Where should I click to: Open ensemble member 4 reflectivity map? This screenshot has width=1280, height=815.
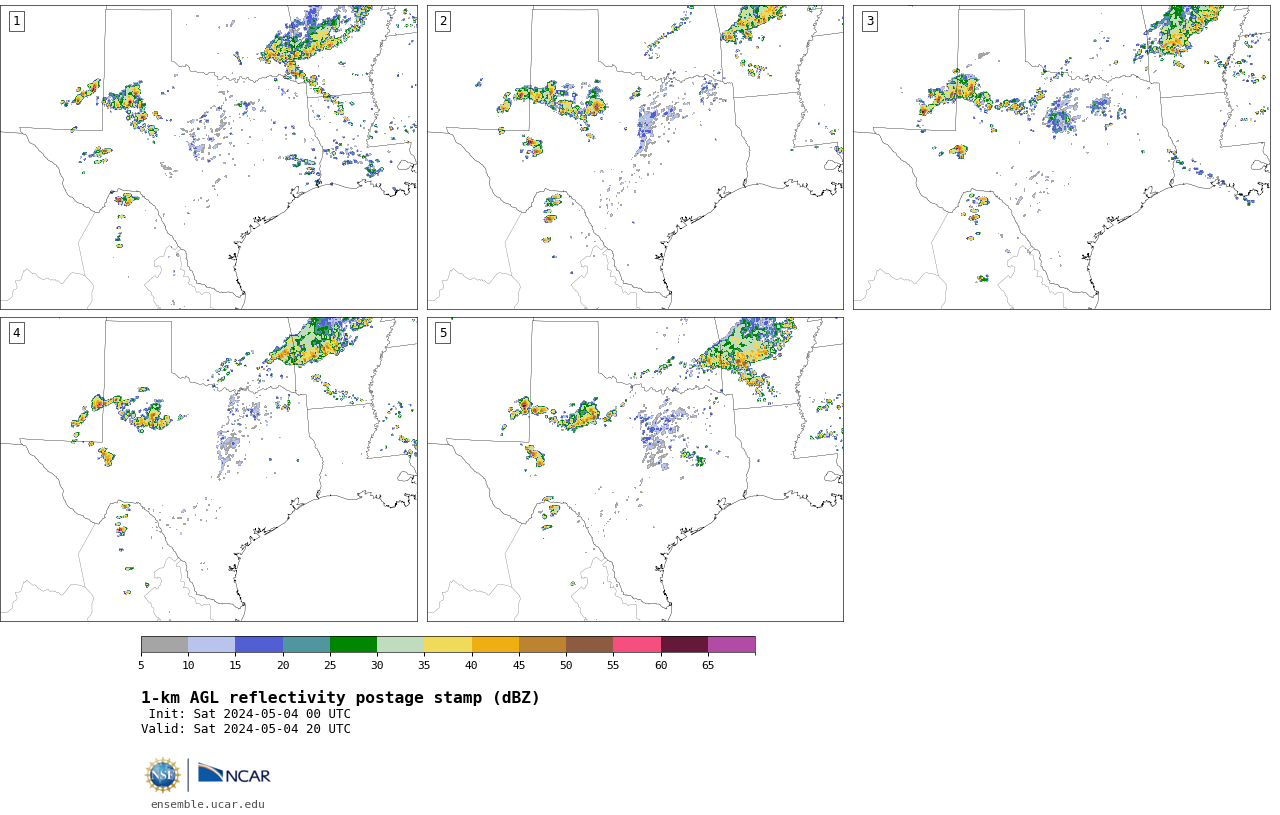[208, 469]
